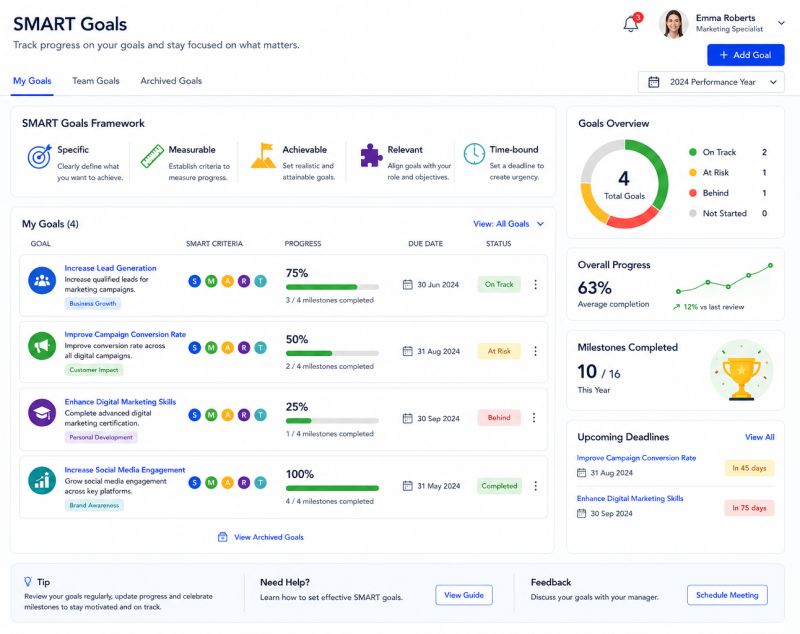Click the graduation cap icon for Marketing Skills
Image resolution: width=800 pixels, height=634 pixels.
click(x=42, y=413)
